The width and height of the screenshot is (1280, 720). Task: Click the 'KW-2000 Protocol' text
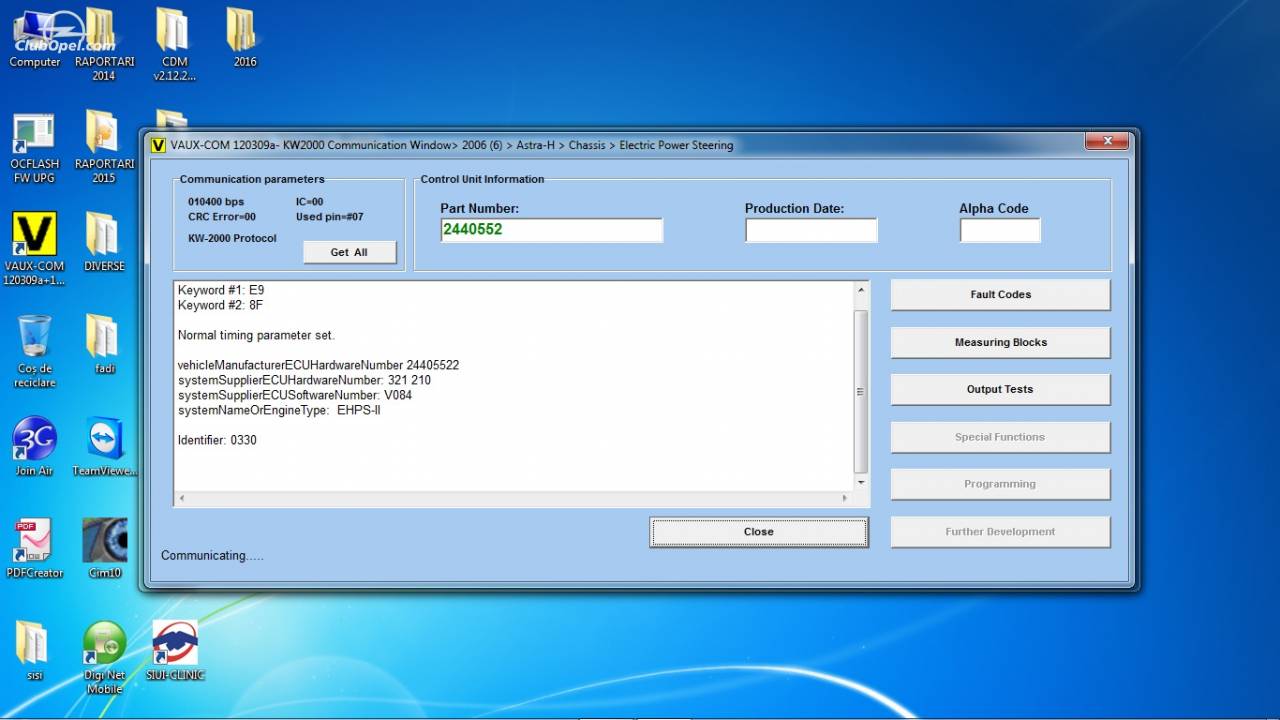(x=232, y=238)
